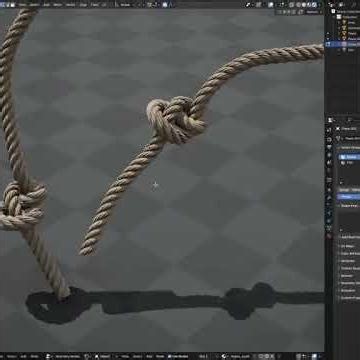The image size is (360, 360).
Task: Open the Tool properties tab icon
Action: [x=329, y=130]
